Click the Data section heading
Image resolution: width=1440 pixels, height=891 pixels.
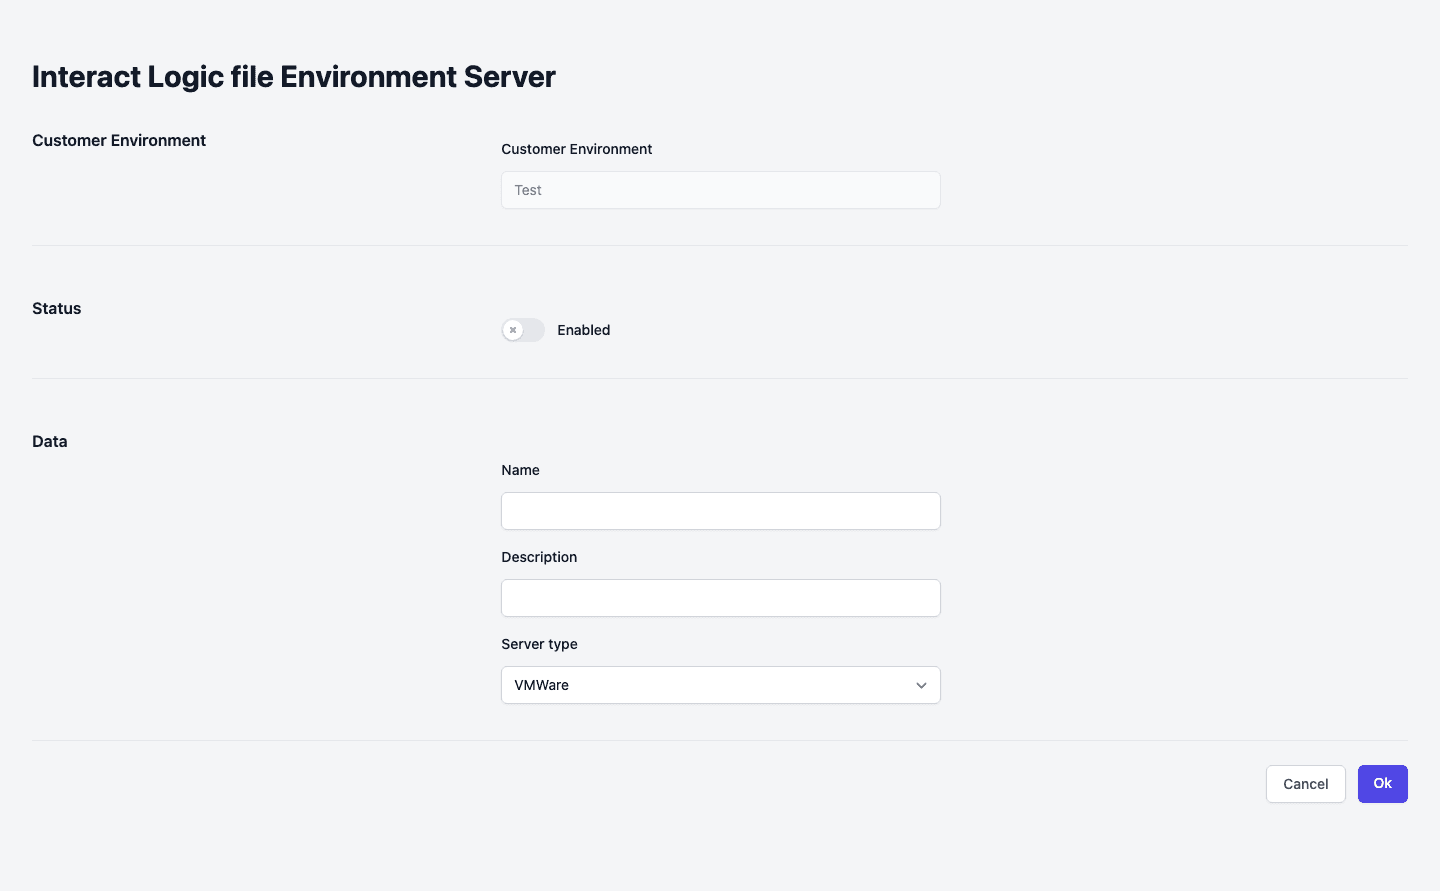click(50, 442)
